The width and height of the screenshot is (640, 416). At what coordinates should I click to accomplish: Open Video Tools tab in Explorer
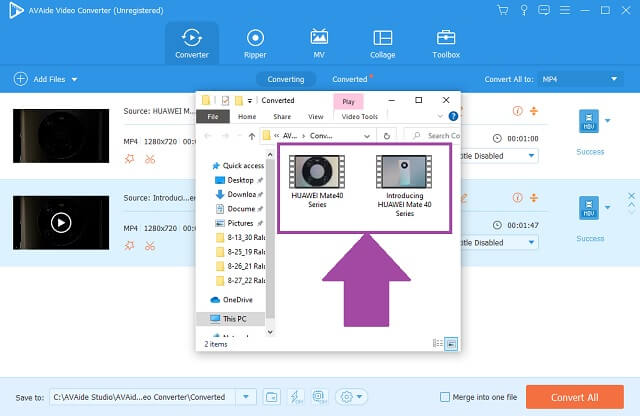(360, 117)
